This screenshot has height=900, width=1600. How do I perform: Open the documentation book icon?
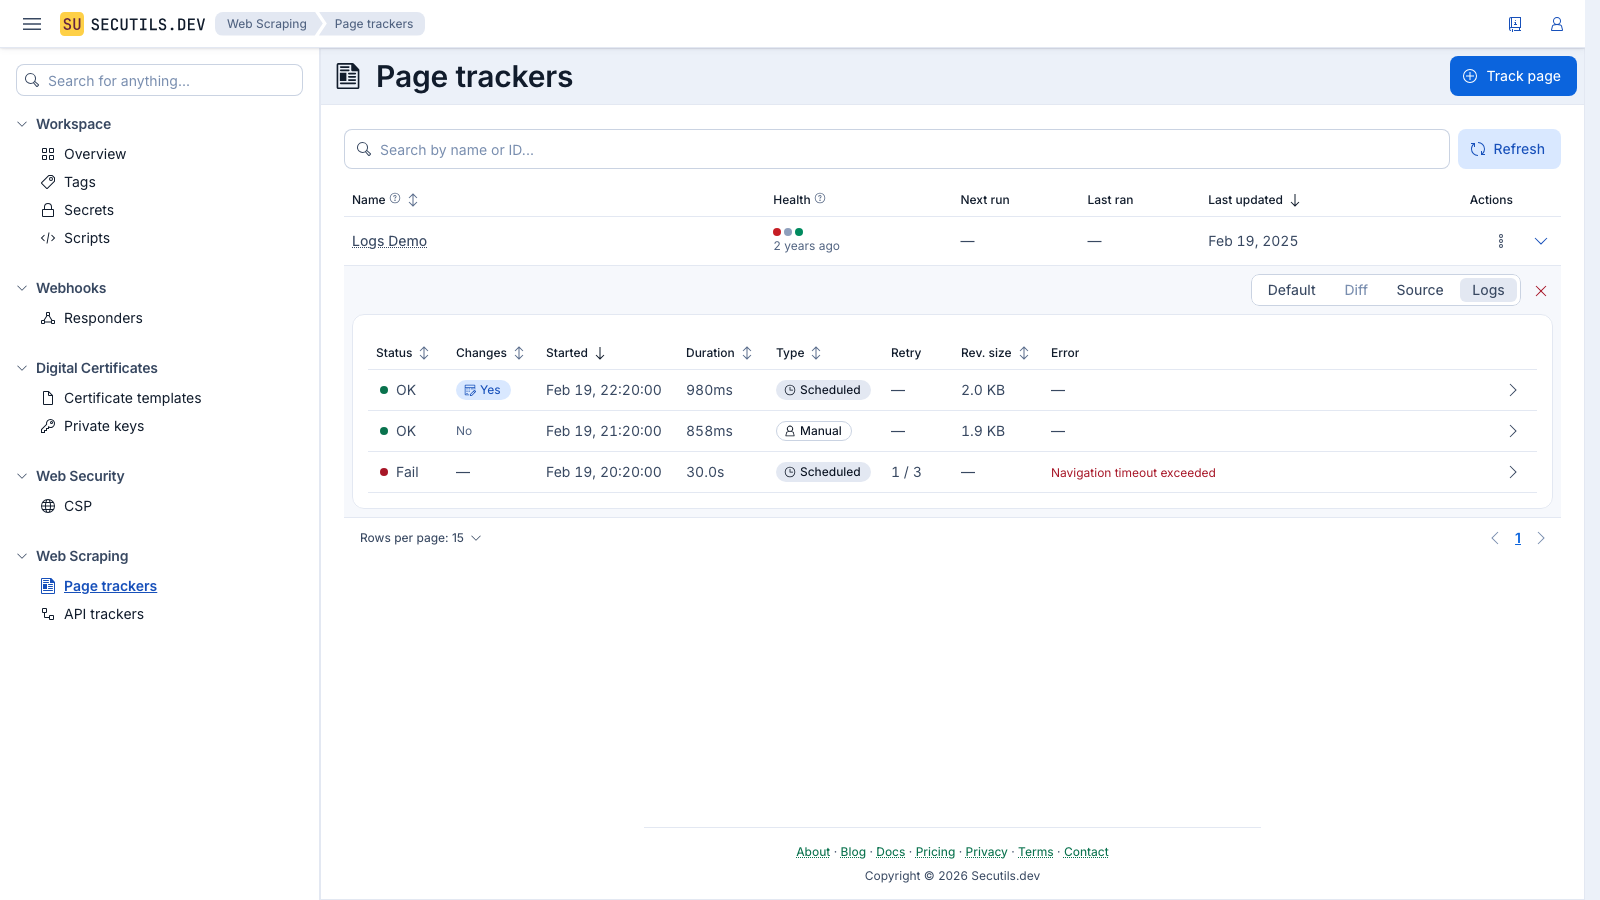point(1515,24)
